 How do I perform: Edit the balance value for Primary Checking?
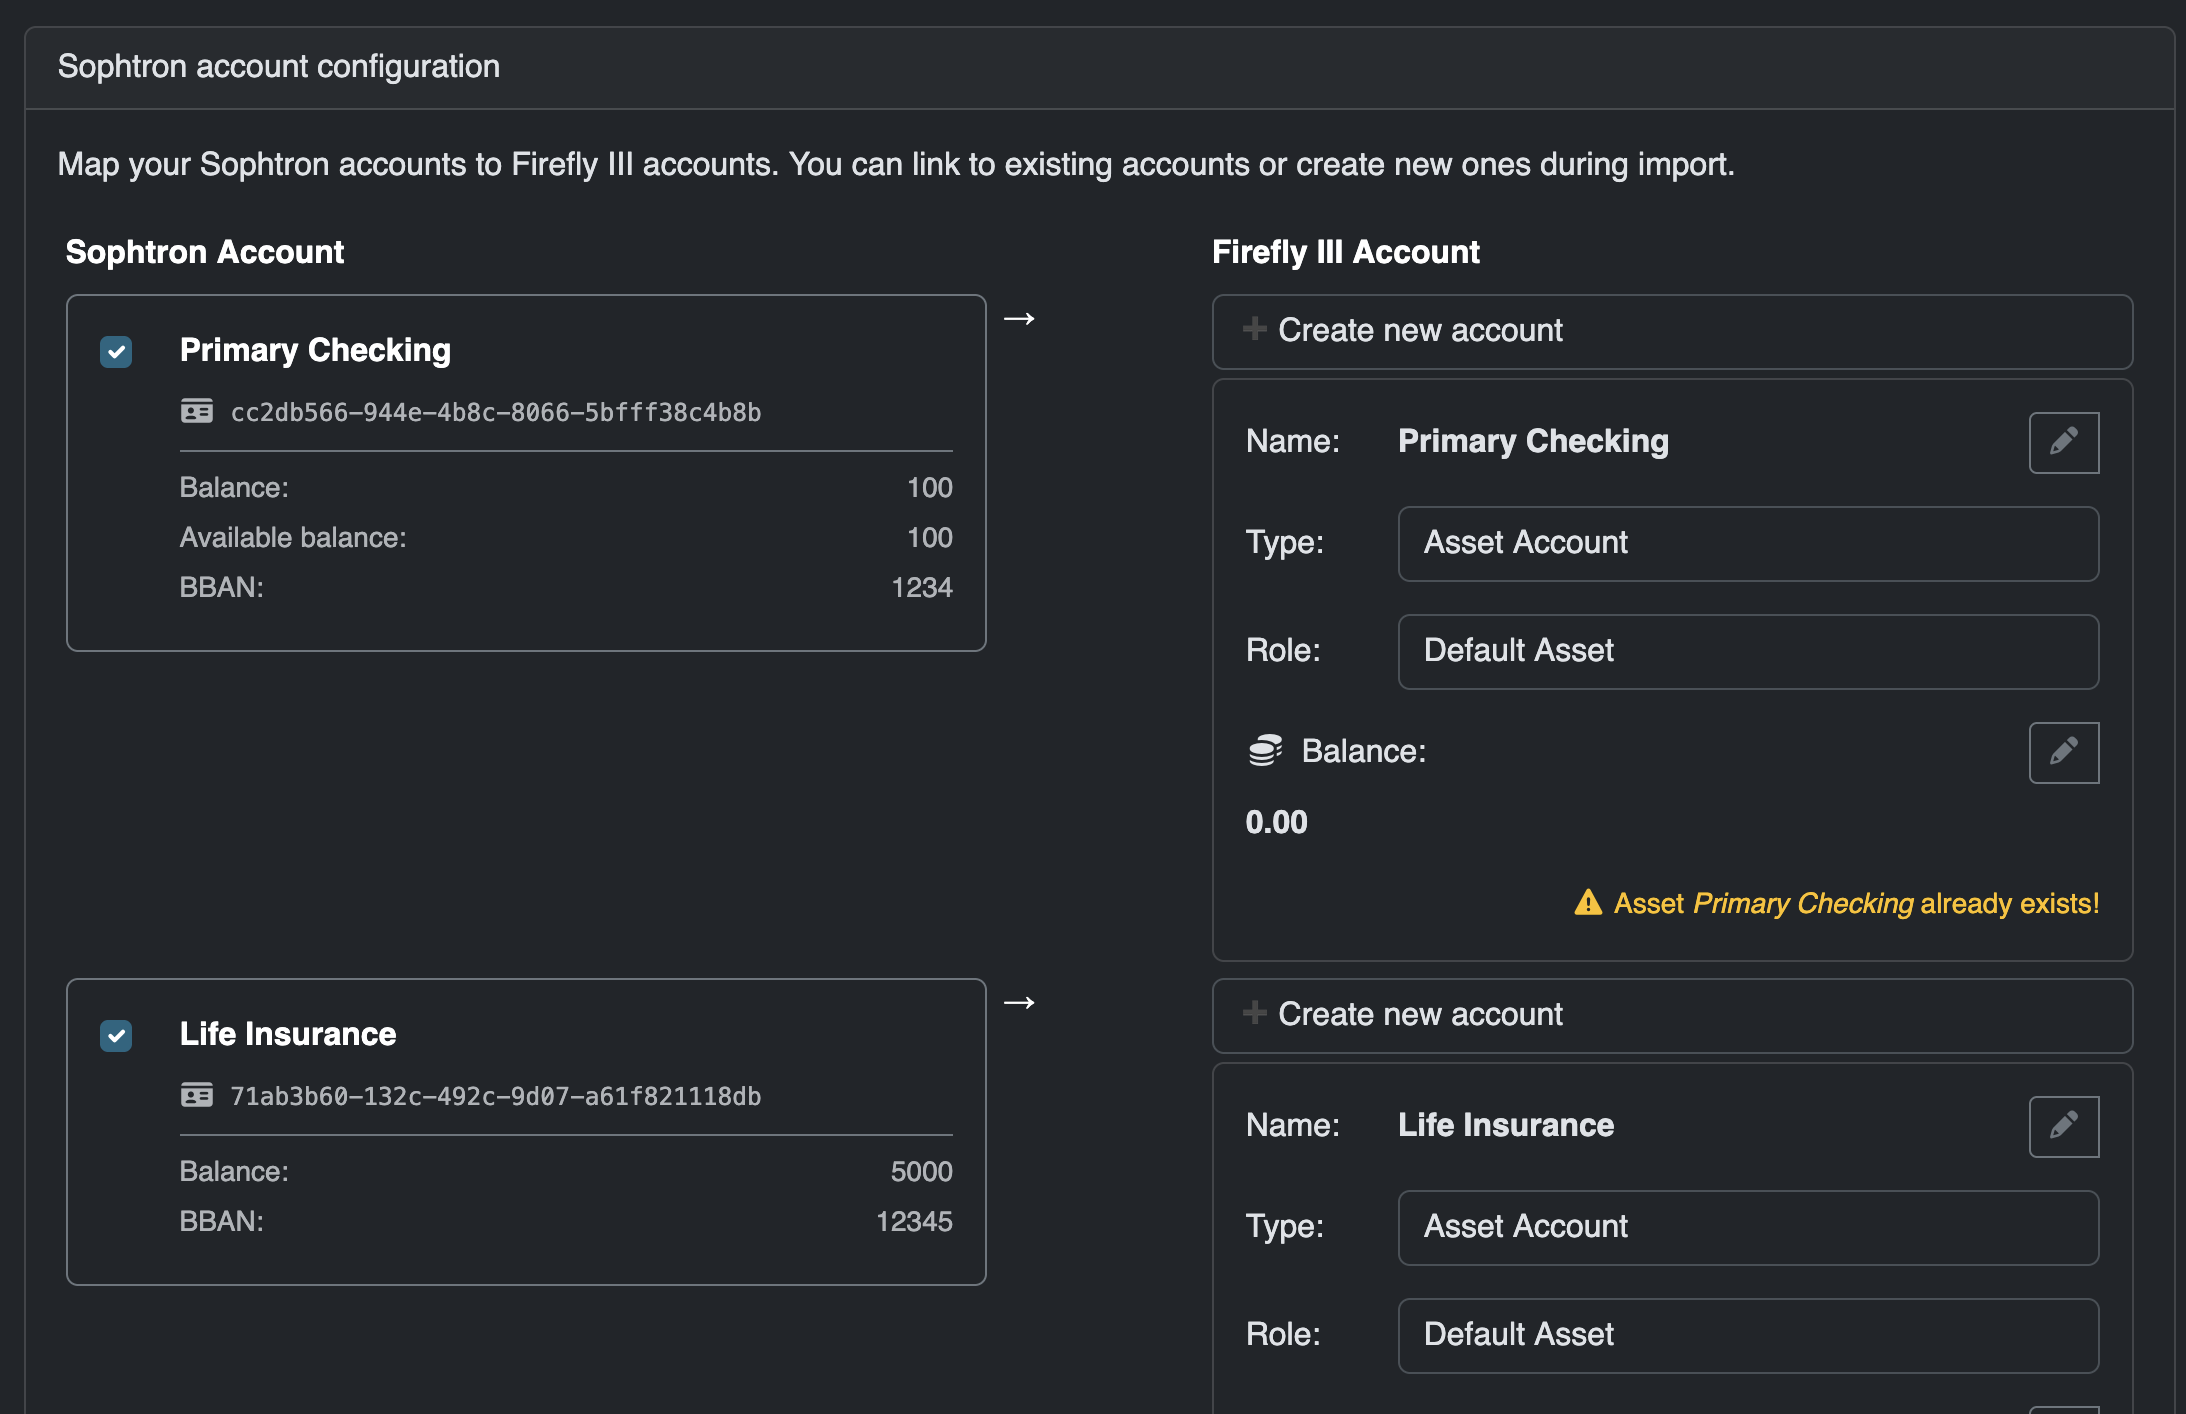(2063, 752)
